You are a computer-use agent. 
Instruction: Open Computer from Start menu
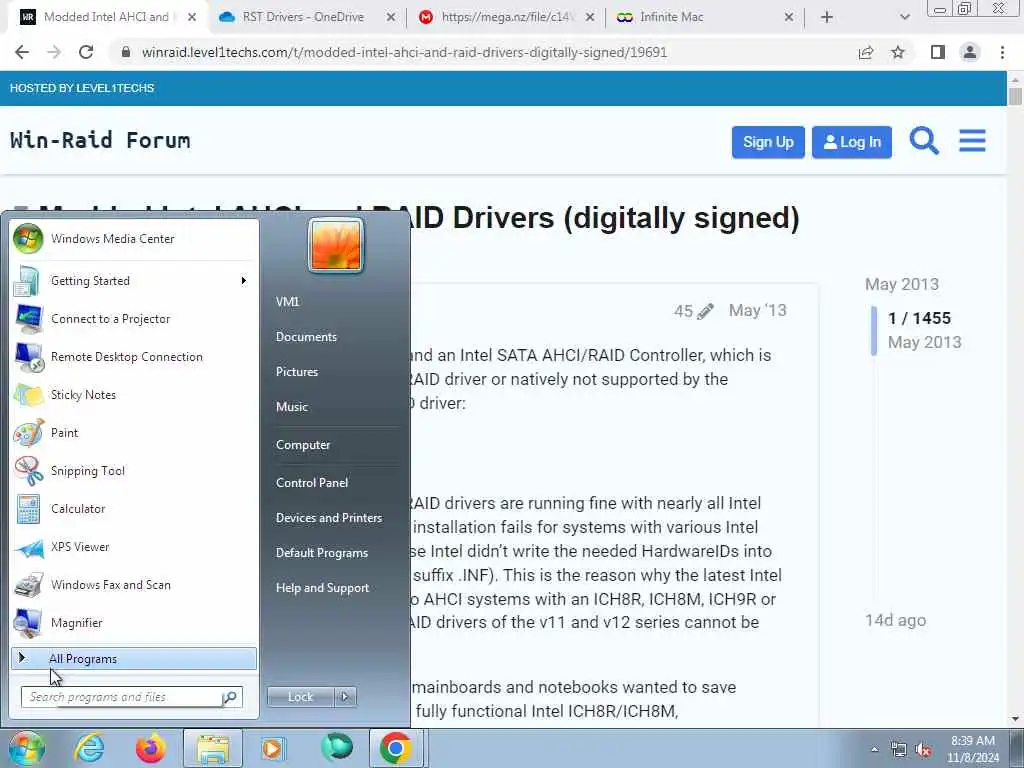point(303,445)
